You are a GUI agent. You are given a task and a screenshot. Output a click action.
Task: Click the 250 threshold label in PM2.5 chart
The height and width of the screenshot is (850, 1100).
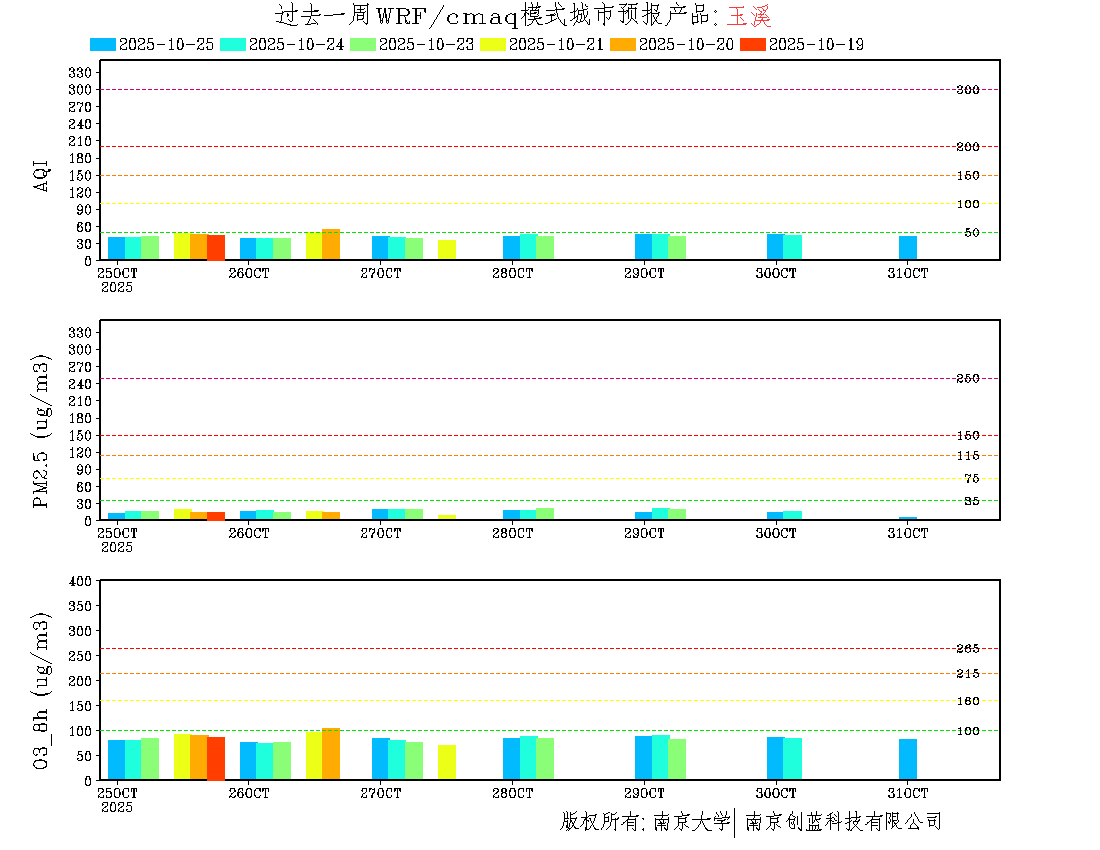click(967, 379)
